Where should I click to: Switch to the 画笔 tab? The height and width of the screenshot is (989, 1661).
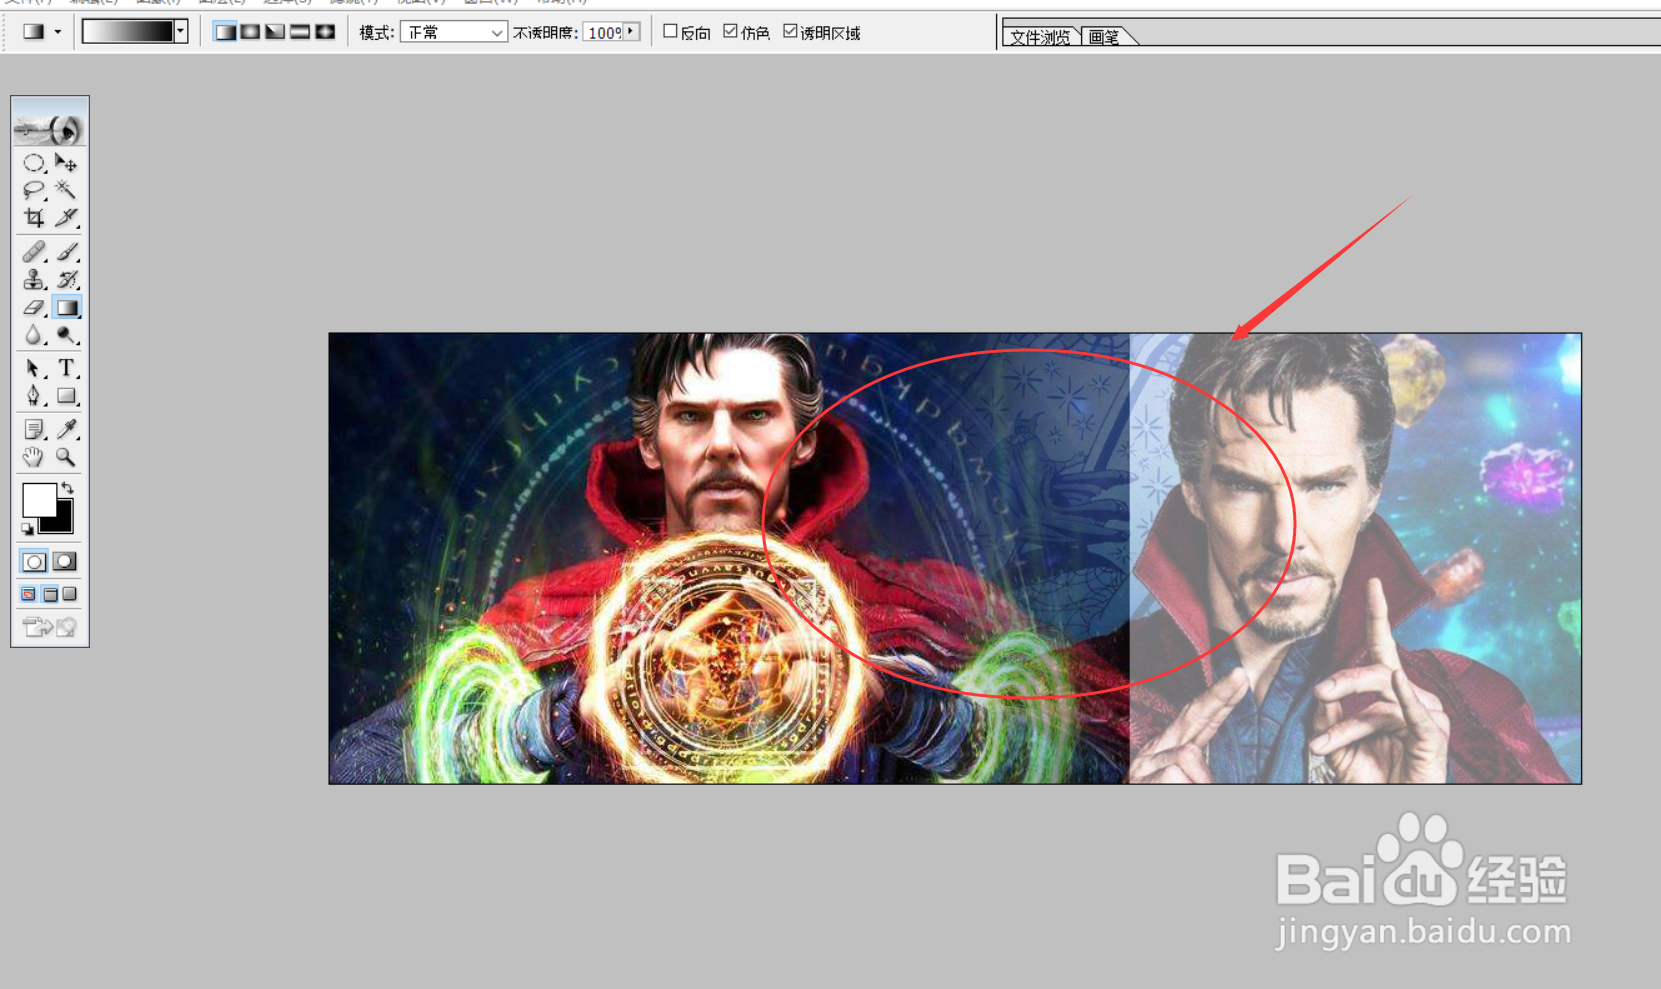pyautogui.click(x=1104, y=37)
